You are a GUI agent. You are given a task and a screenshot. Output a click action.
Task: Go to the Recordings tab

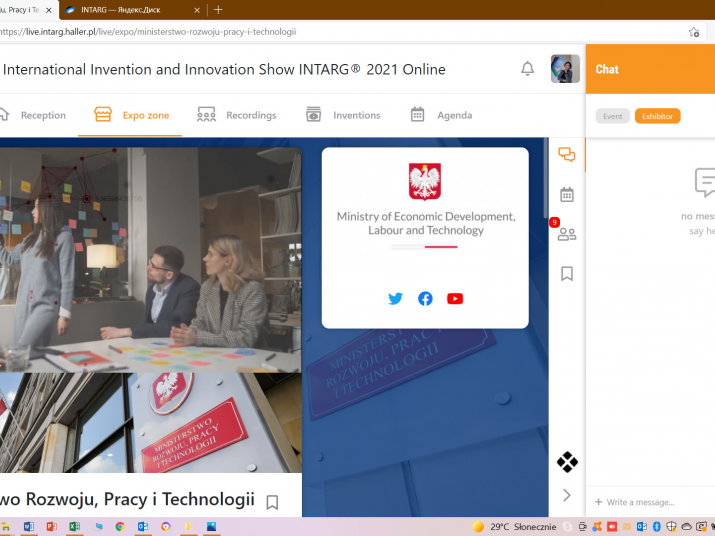click(237, 115)
